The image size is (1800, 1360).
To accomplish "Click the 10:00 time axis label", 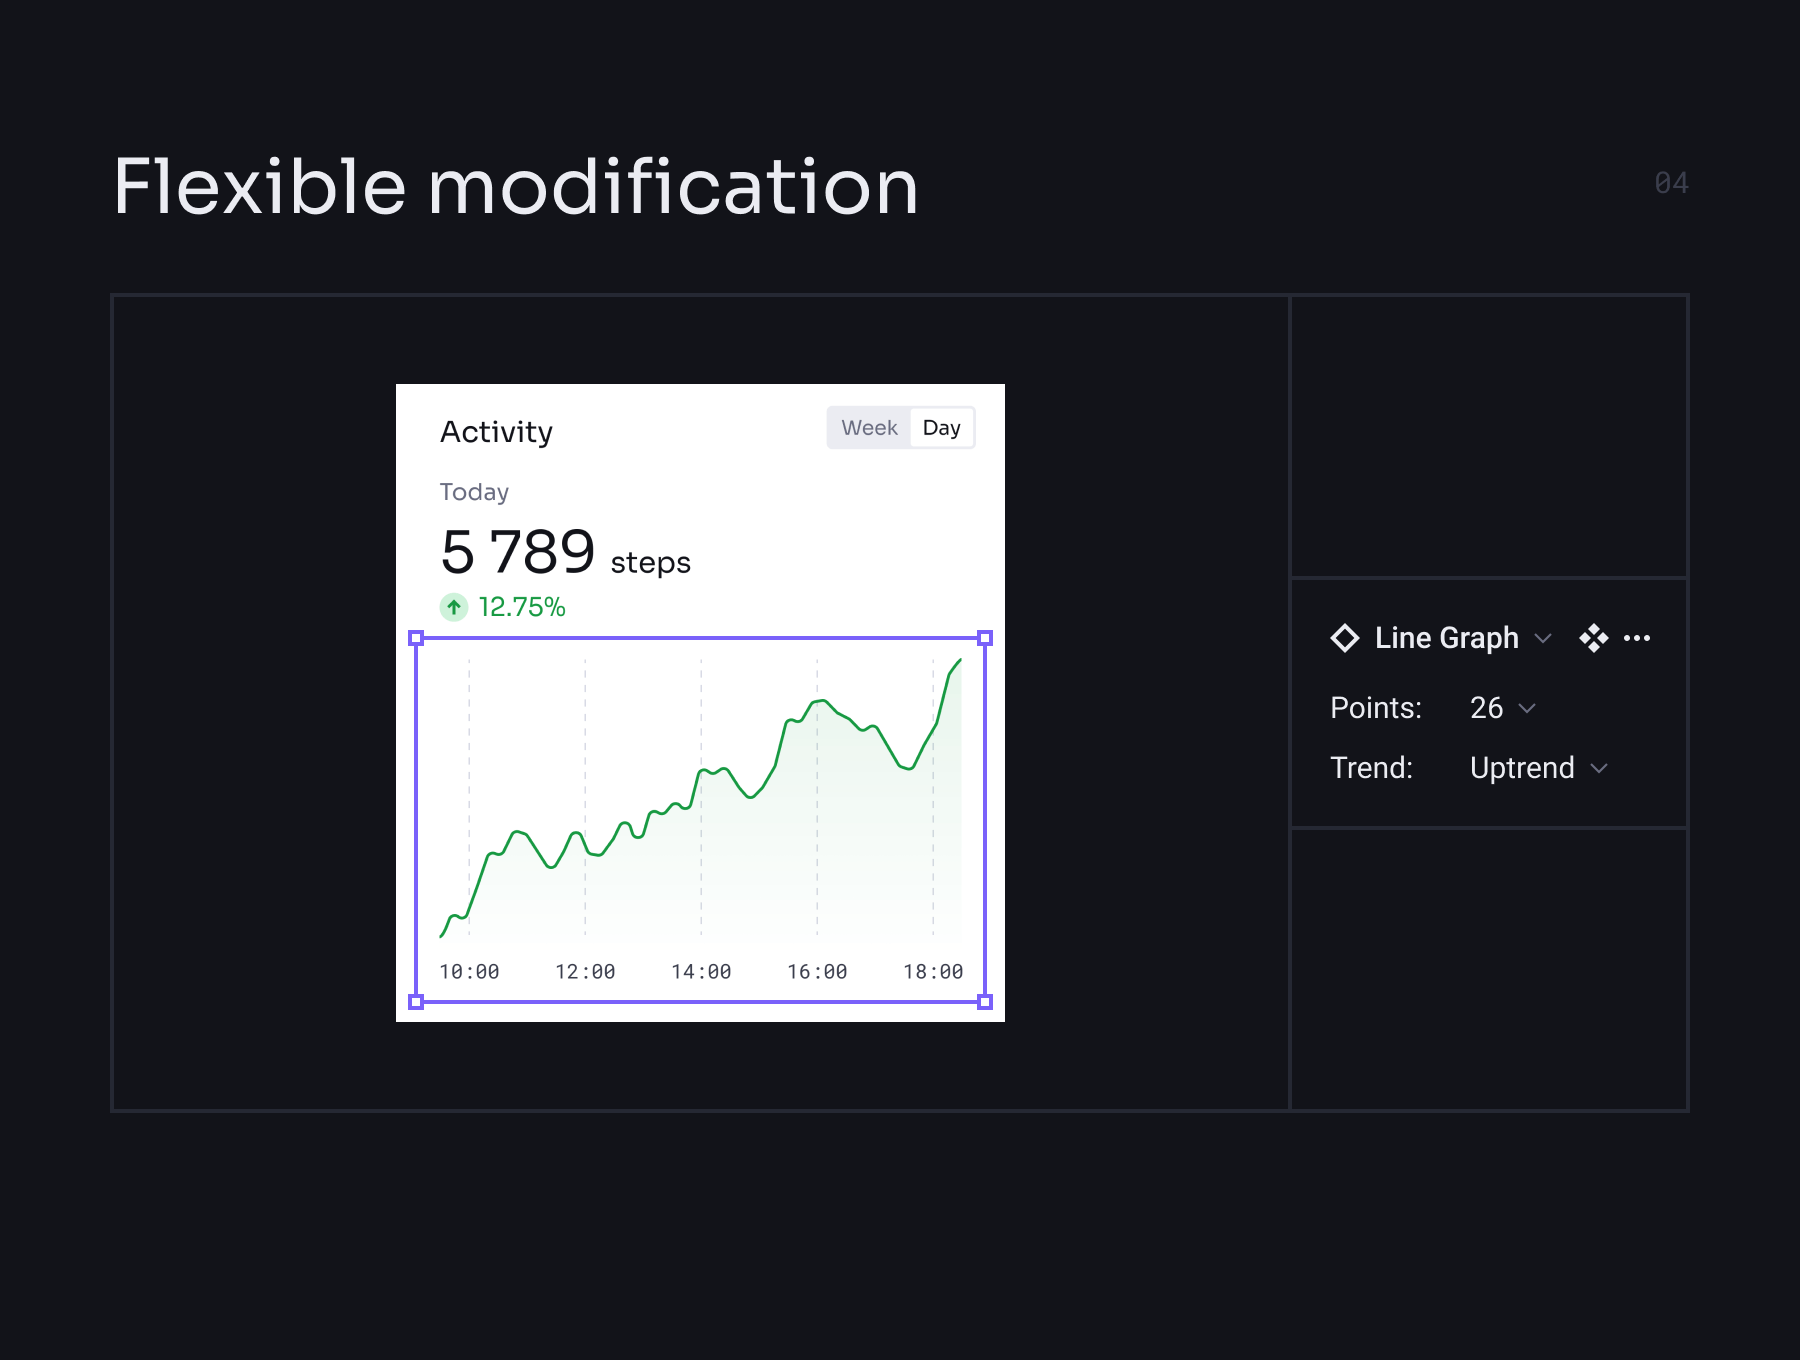I will point(469,972).
